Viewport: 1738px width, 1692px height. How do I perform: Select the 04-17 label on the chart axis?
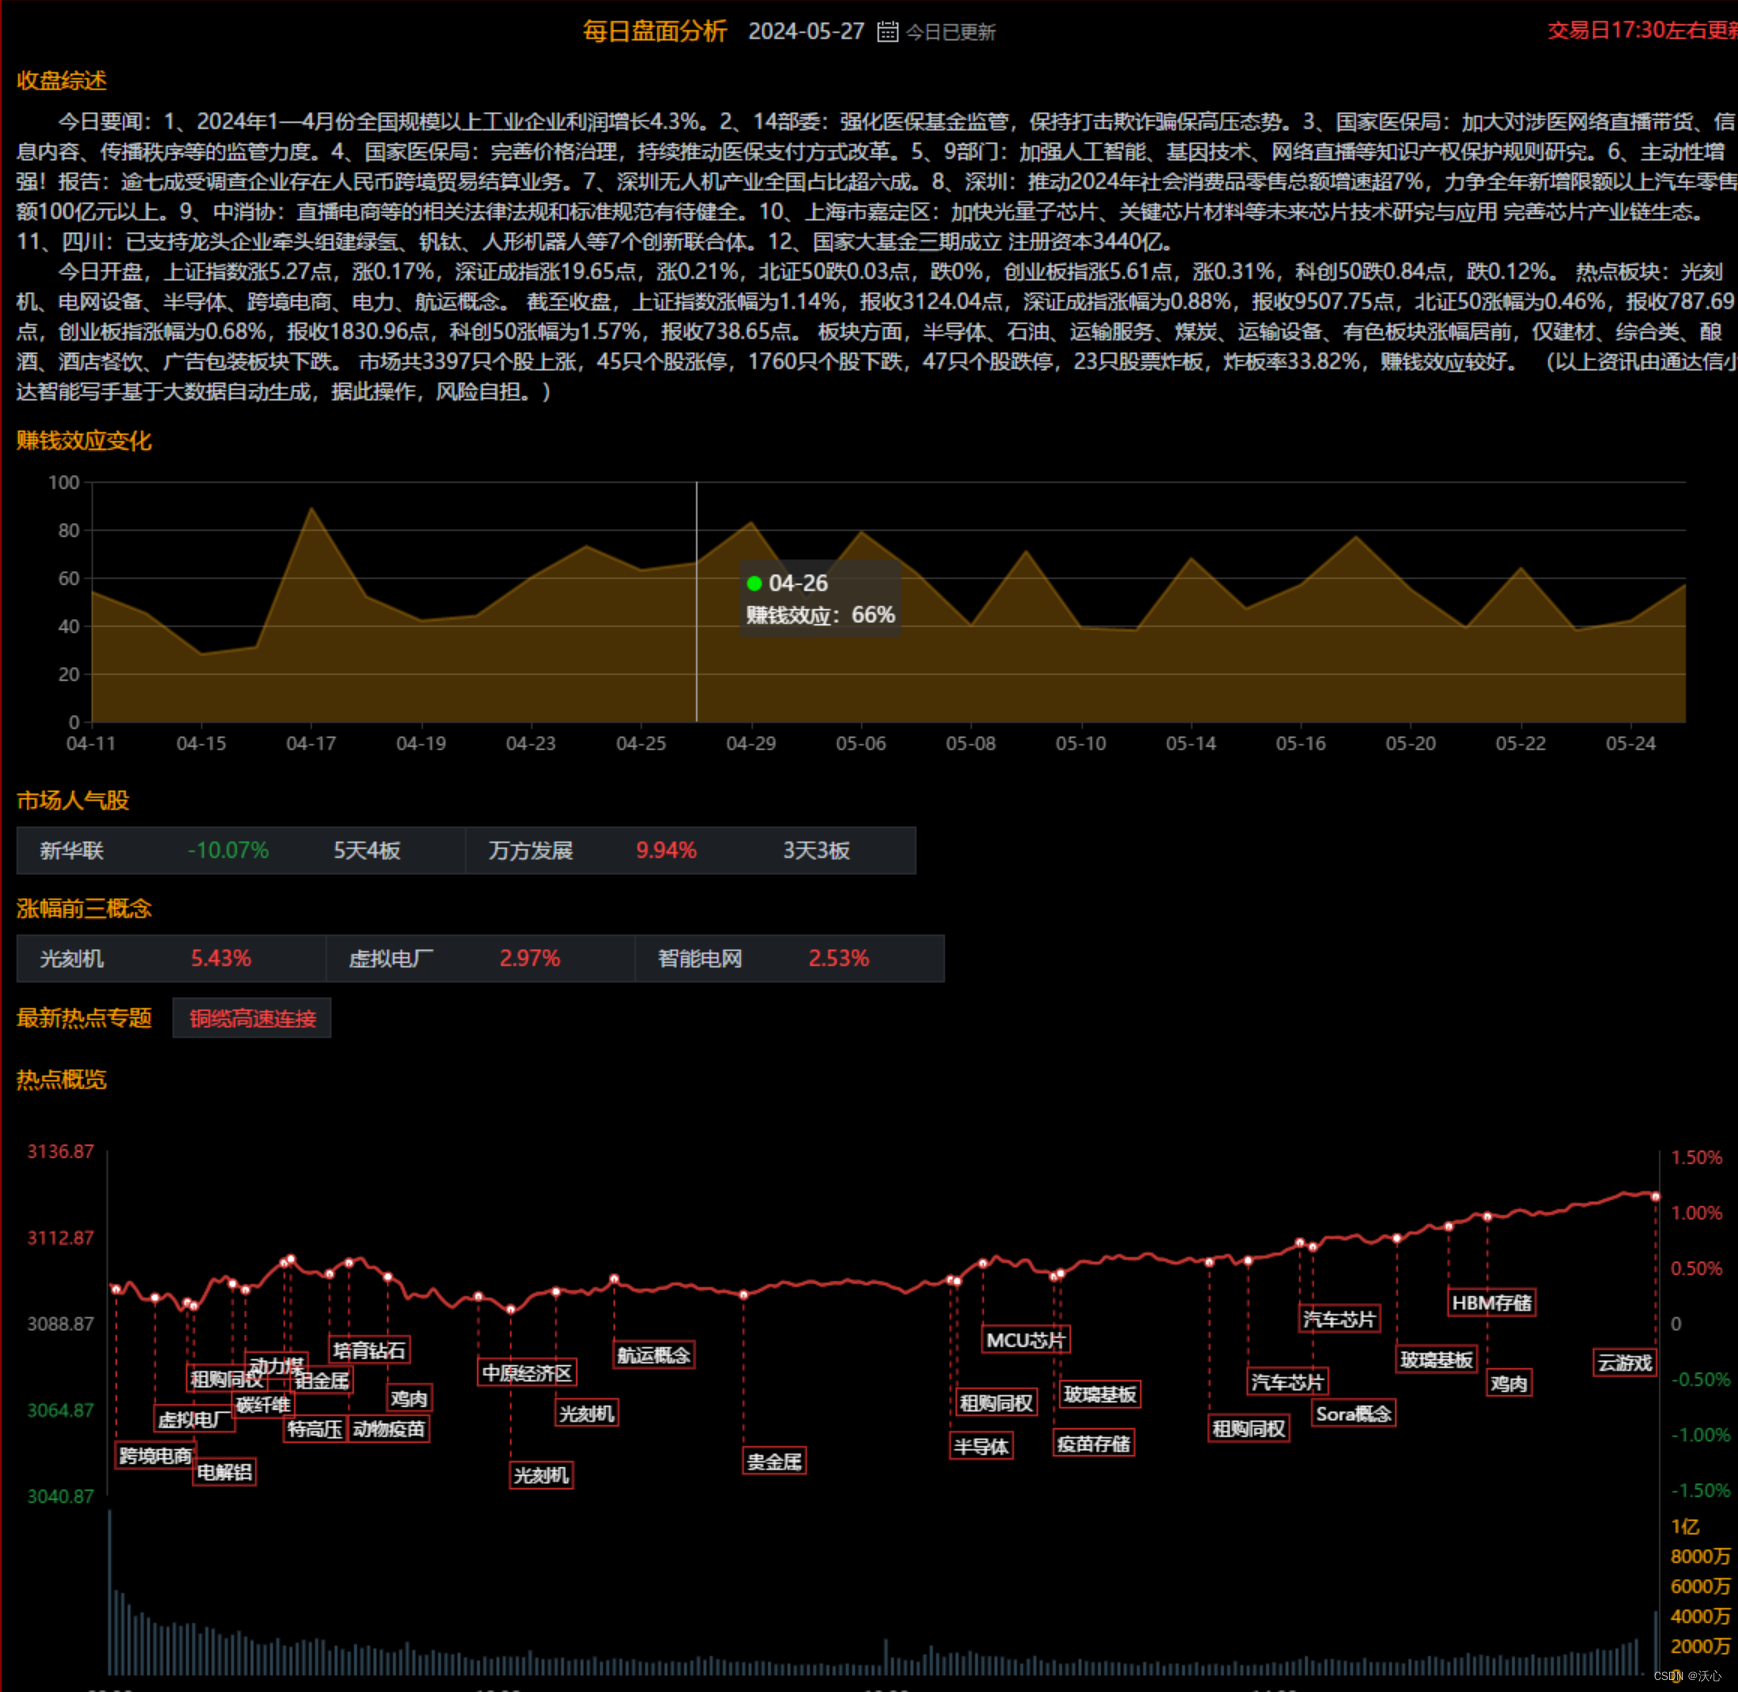[311, 744]
